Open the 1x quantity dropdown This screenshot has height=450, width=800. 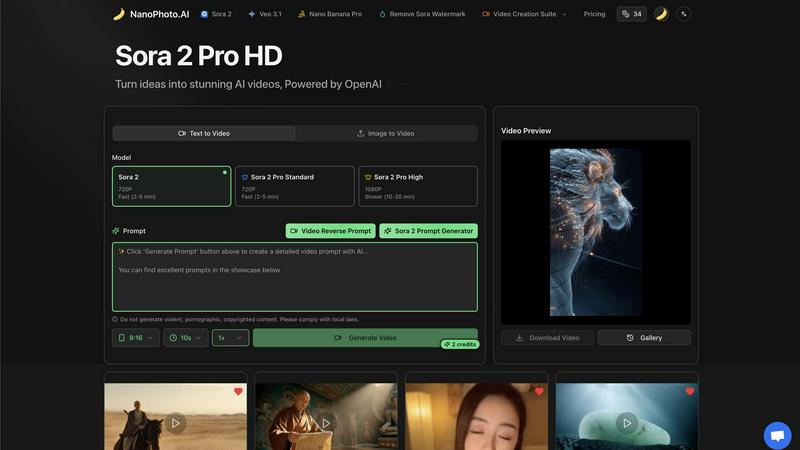230,338
